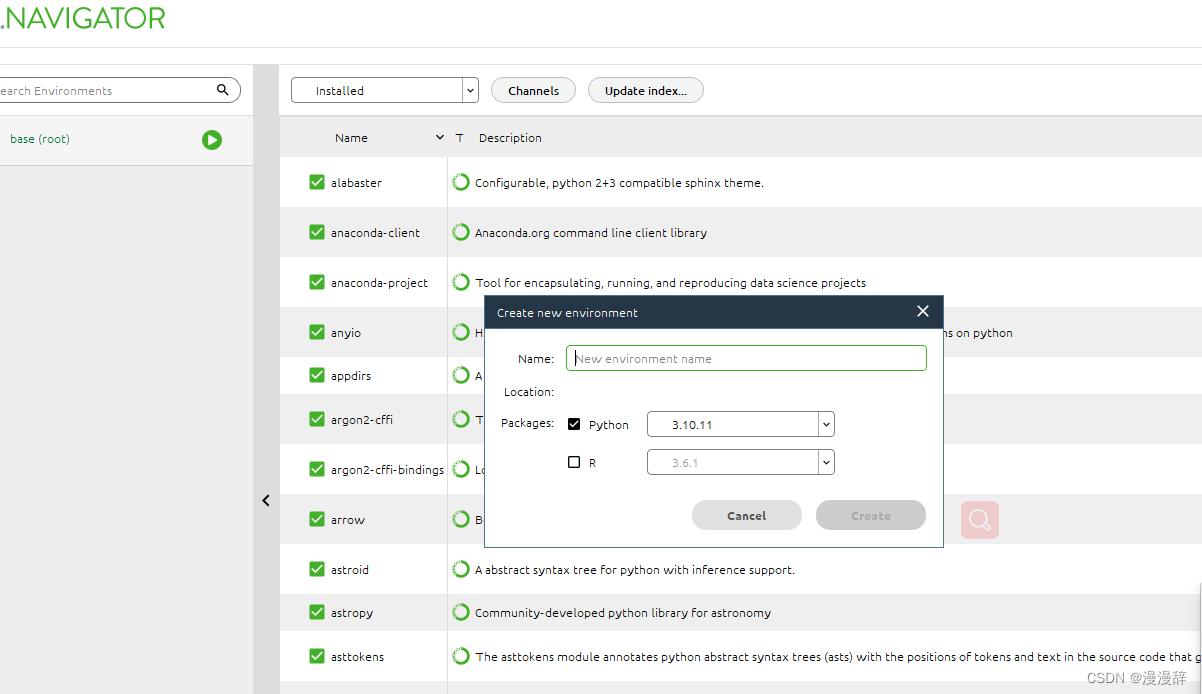Toggle the astropy package checkbox
This screenshot has width=1202, height=694.
click(x=317, y=612)
